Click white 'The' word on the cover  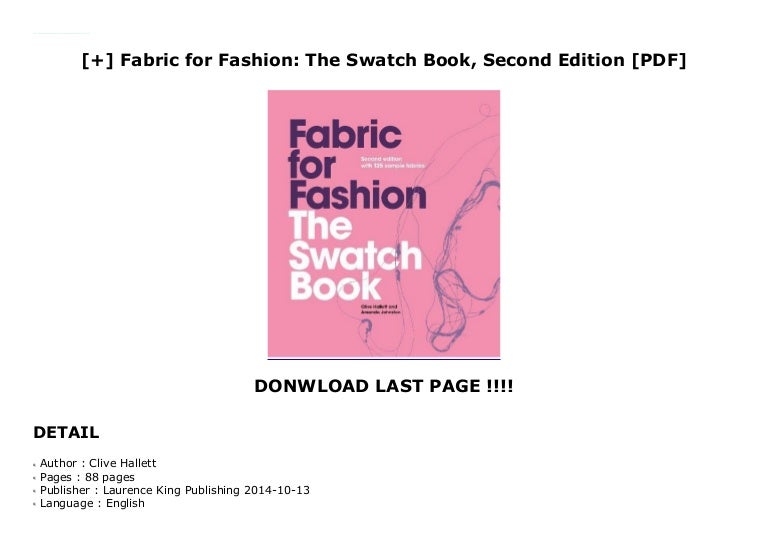coord(320,226)
